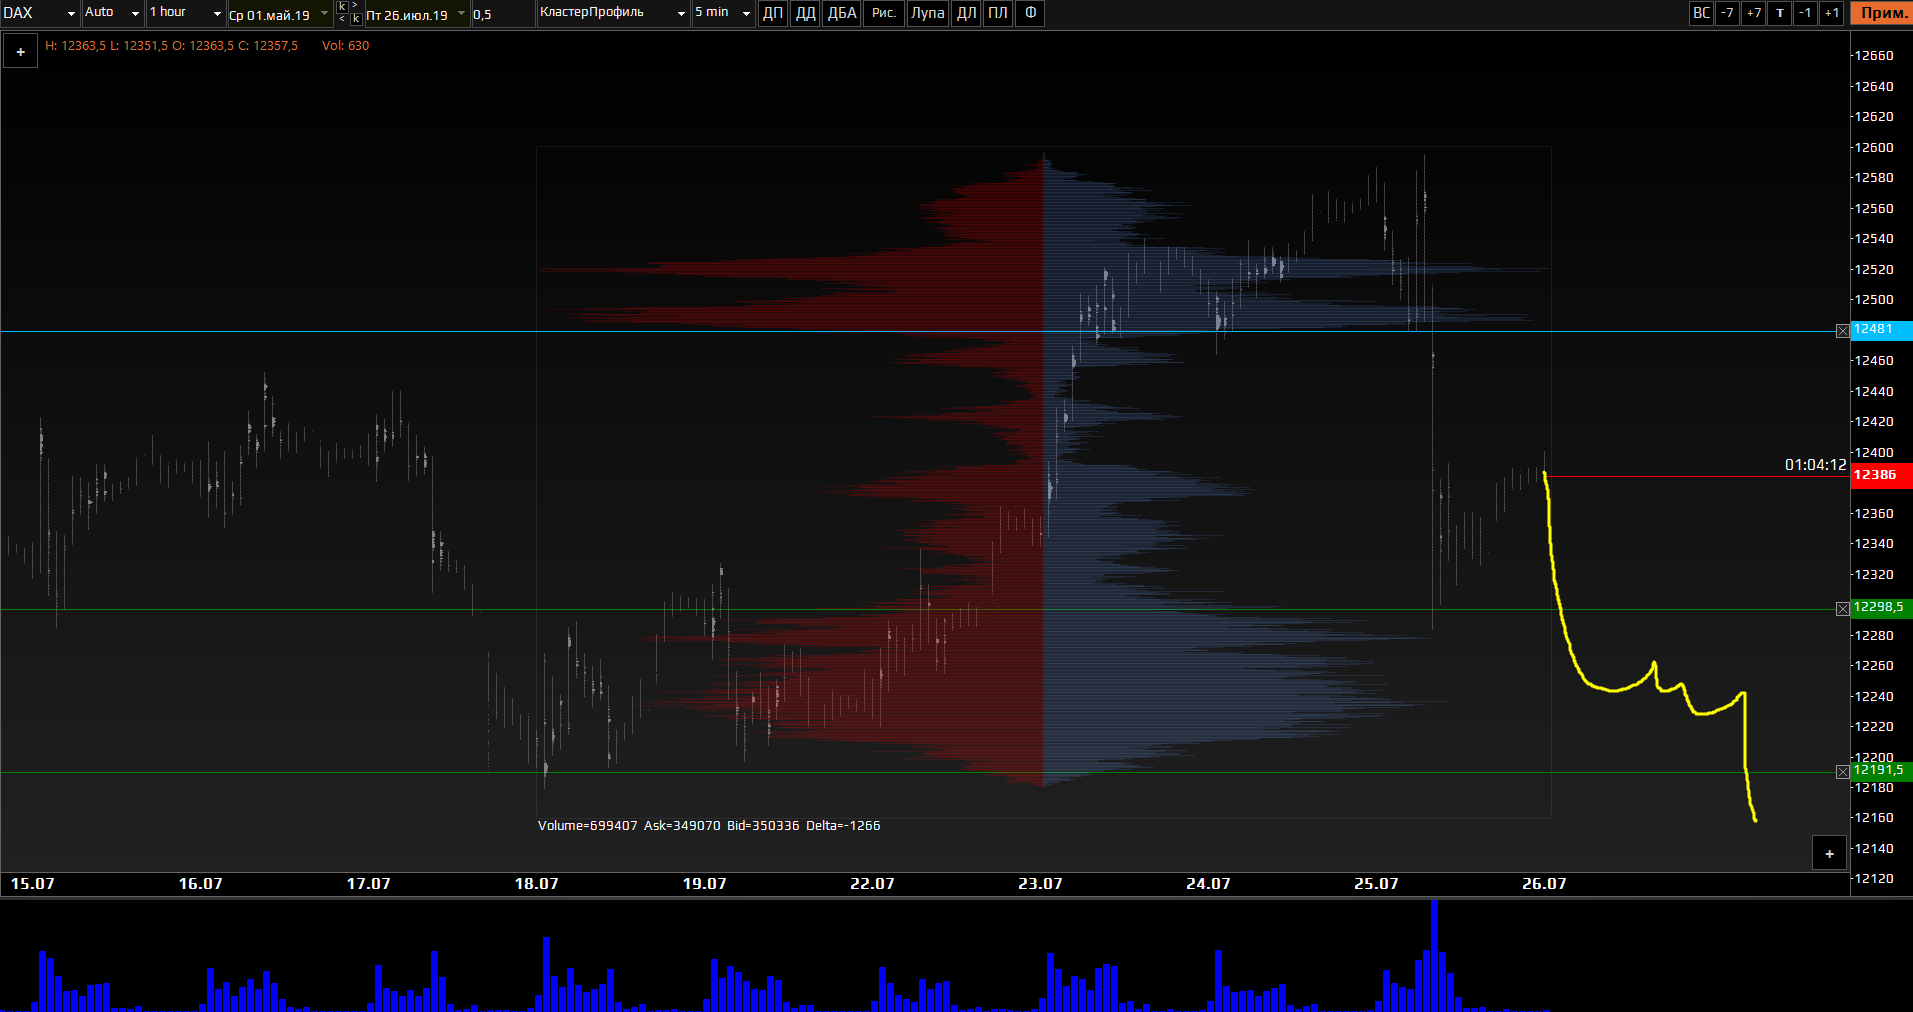Expand the 1 hour timeframe dropdown
Image resolution: width=1913 pixels, height=1012 pixels.
(x=185, y=13)
